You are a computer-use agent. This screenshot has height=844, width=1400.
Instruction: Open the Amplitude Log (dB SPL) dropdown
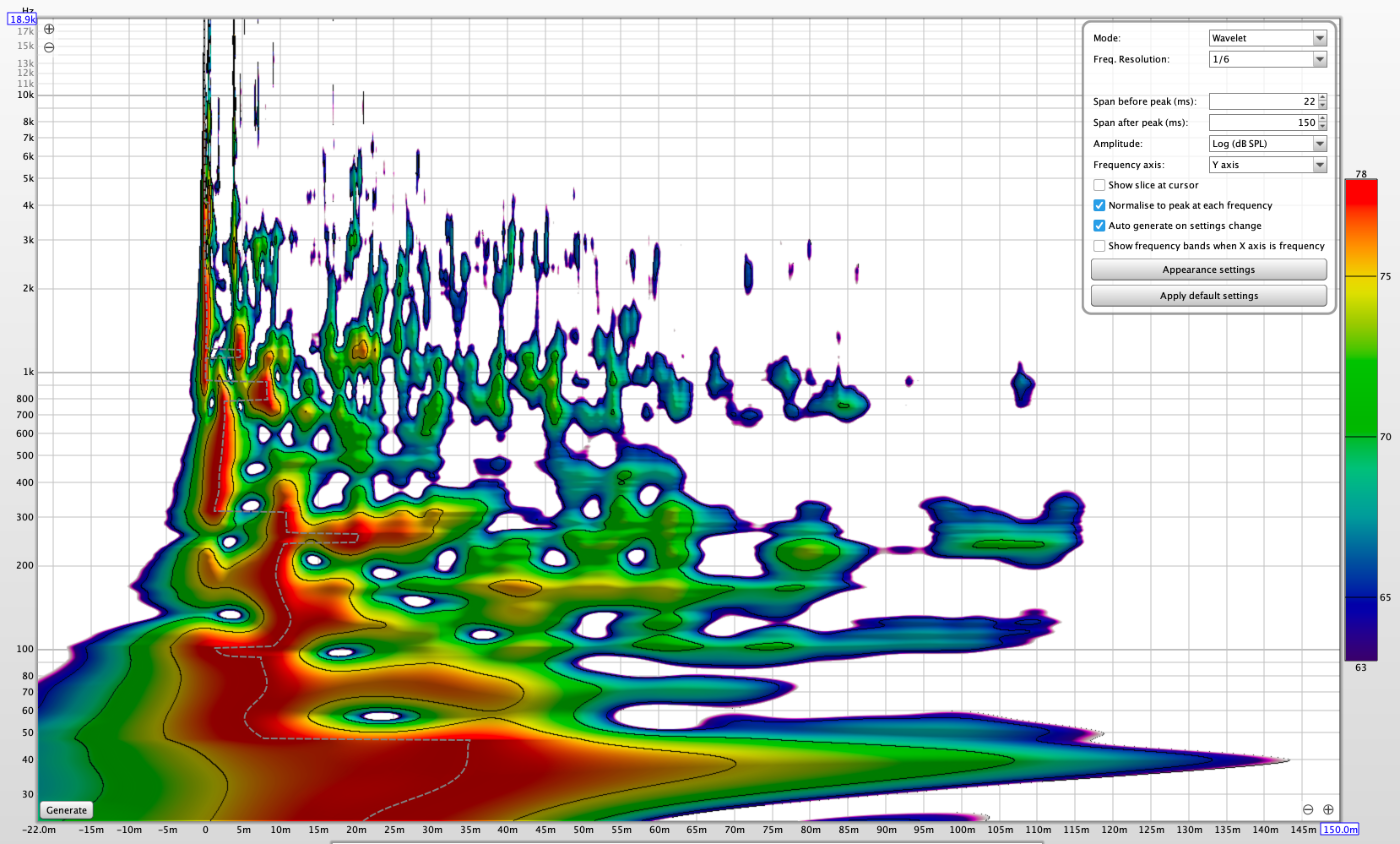1267,143
